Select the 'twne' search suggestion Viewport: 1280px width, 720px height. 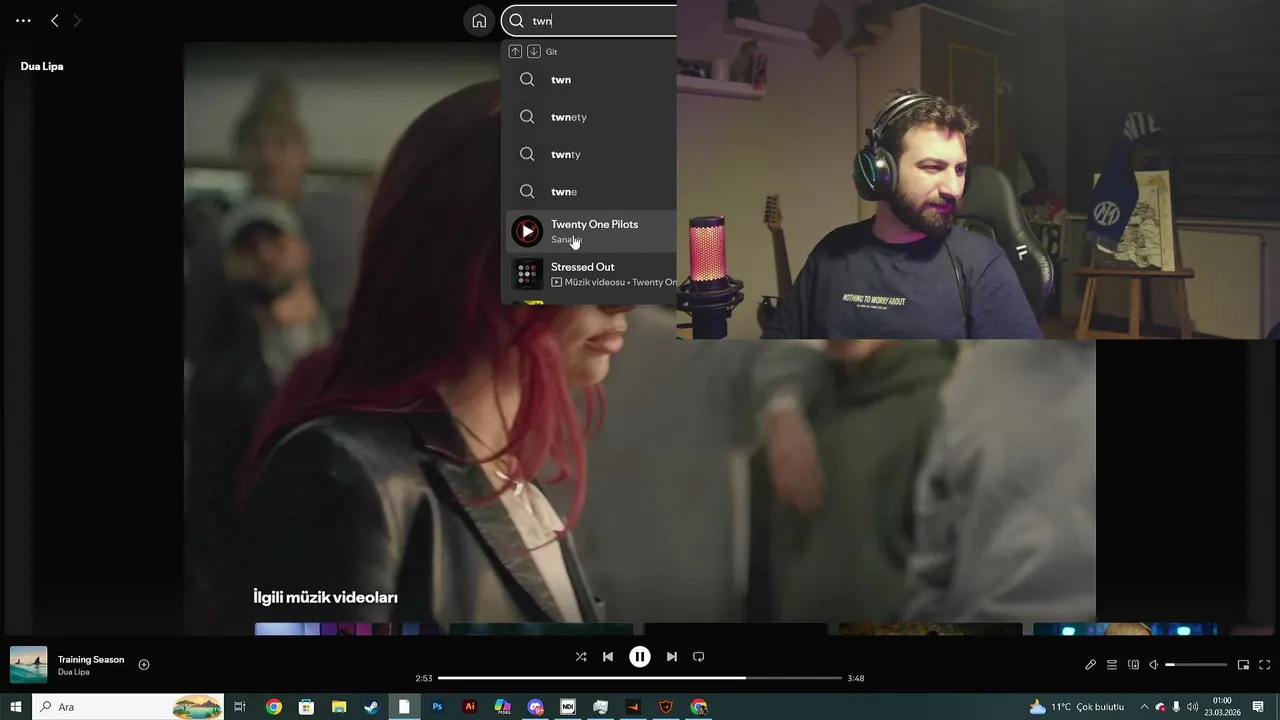590,191
